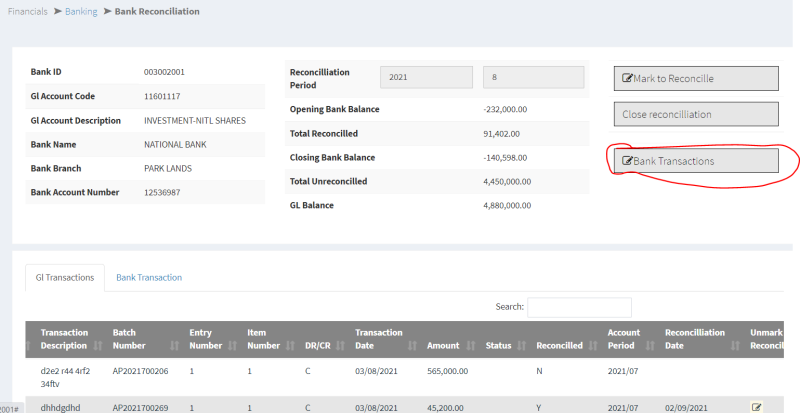Click the edit icon on Bank Transactions button
This screenshot has width=800, height=413.
click(x=628, y=161)
